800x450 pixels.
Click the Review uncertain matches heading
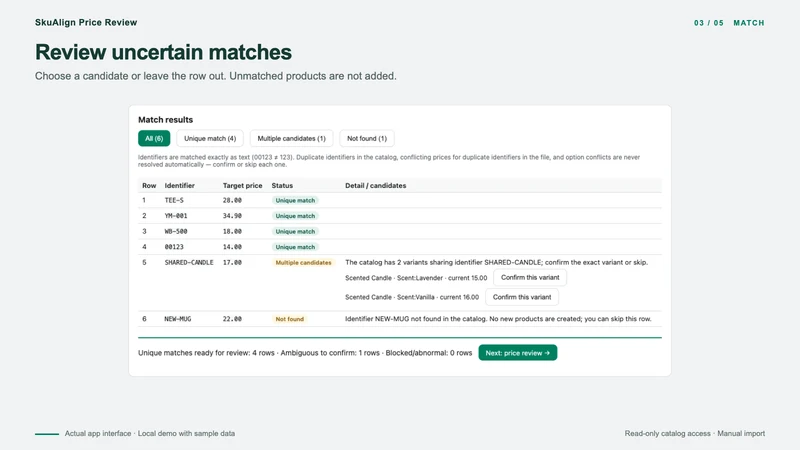163,52
